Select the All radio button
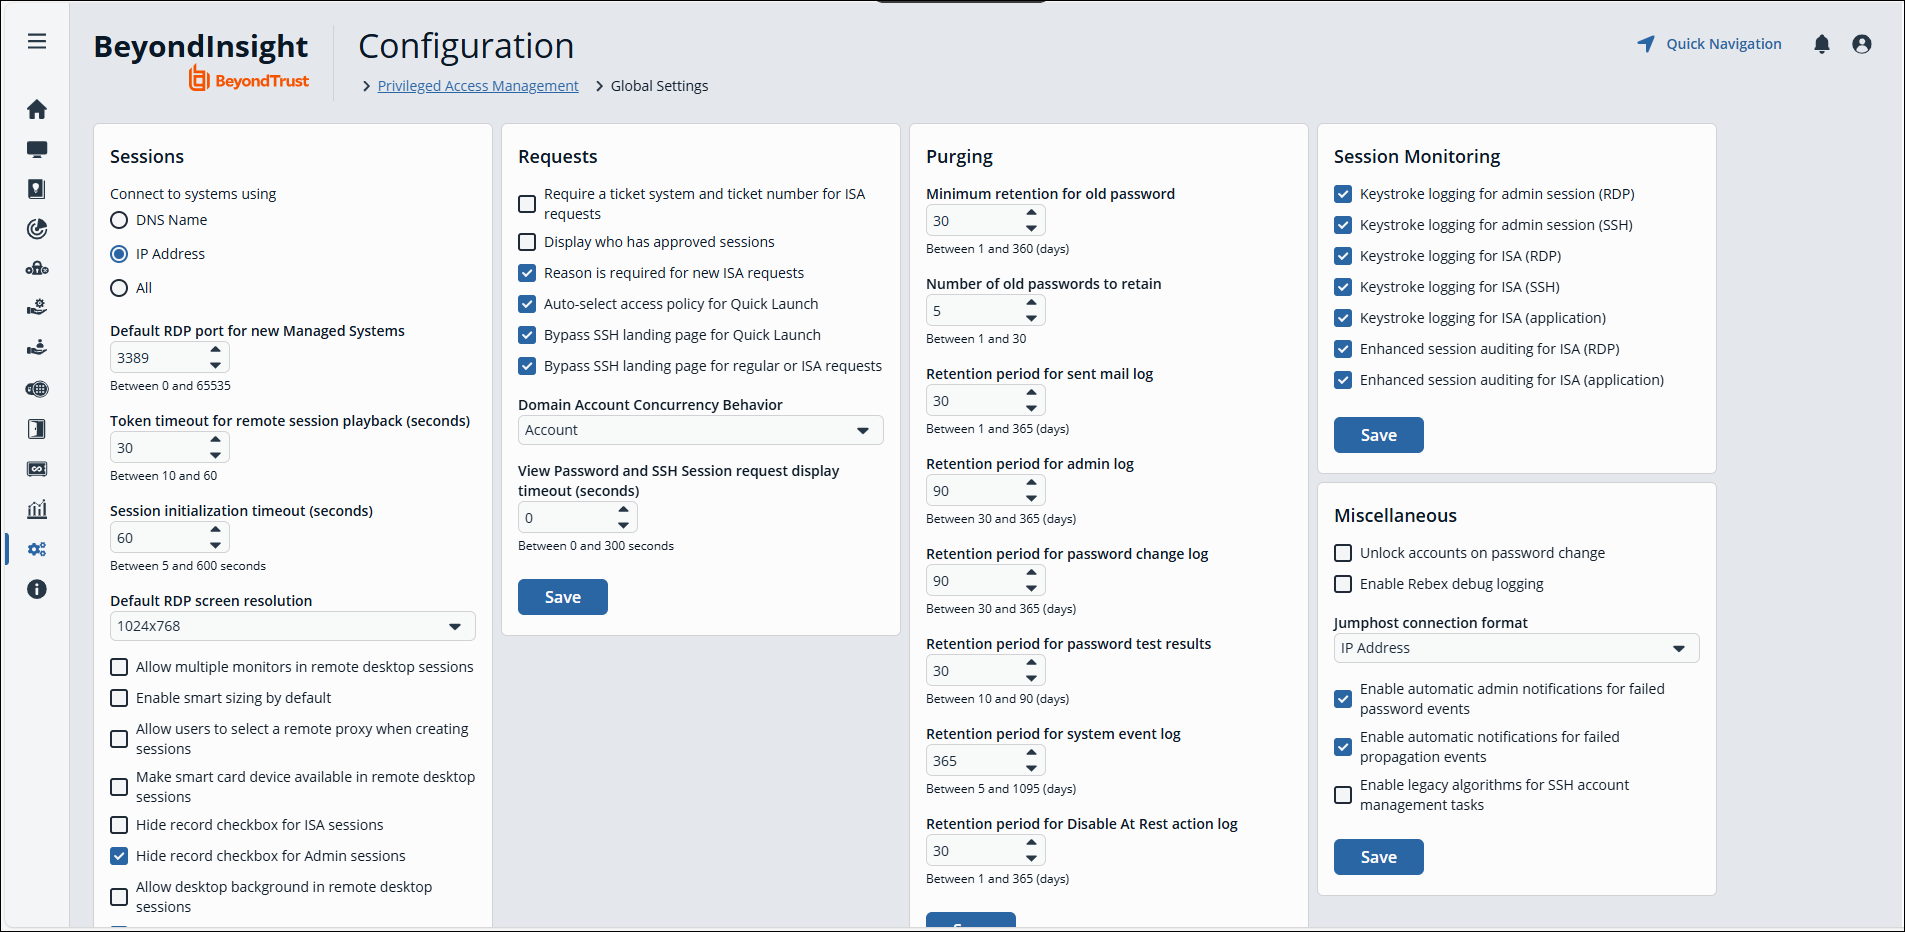Image resolution: width=1905 pixels, height=932 pixels. 119,288
